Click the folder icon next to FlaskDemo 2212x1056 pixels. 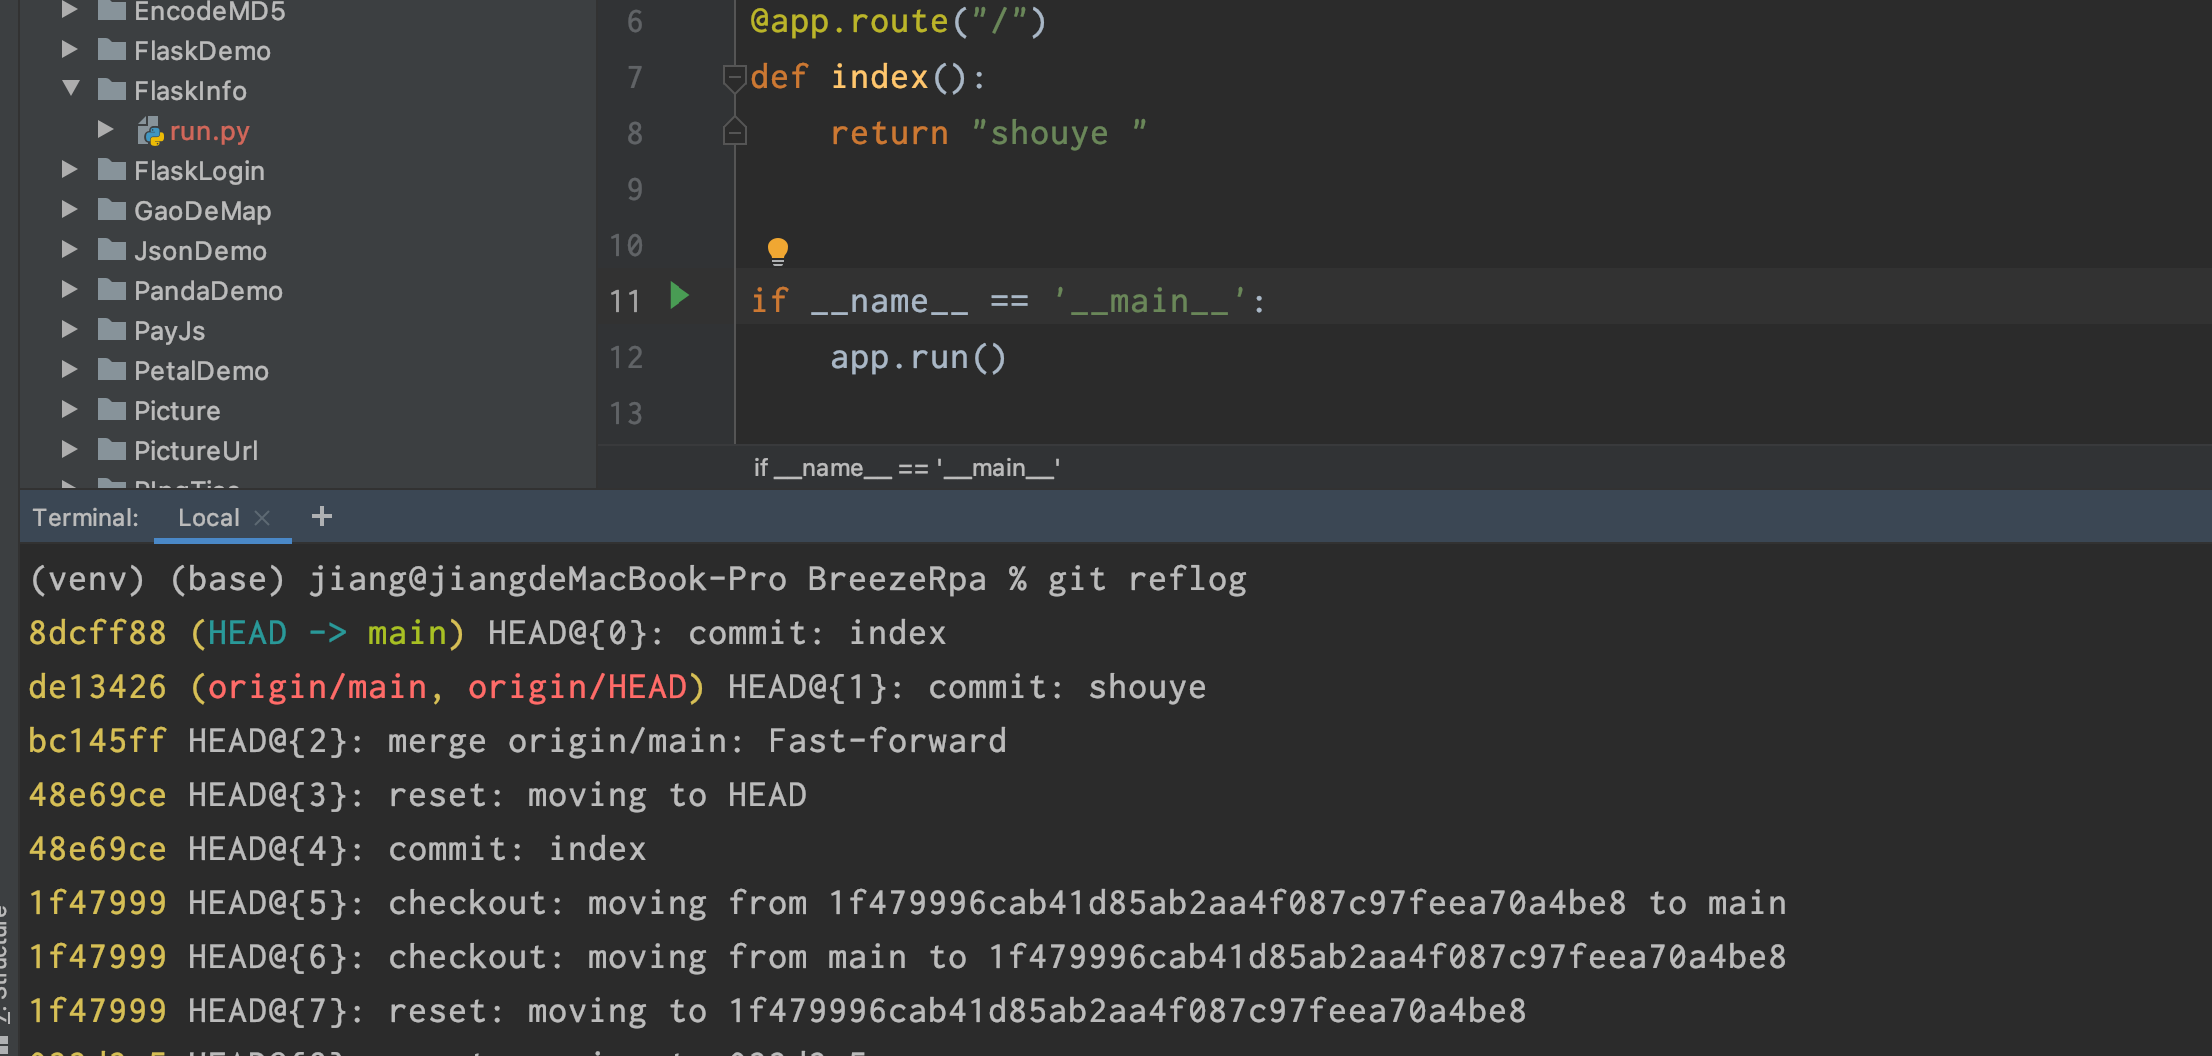[x=111, y=50]
